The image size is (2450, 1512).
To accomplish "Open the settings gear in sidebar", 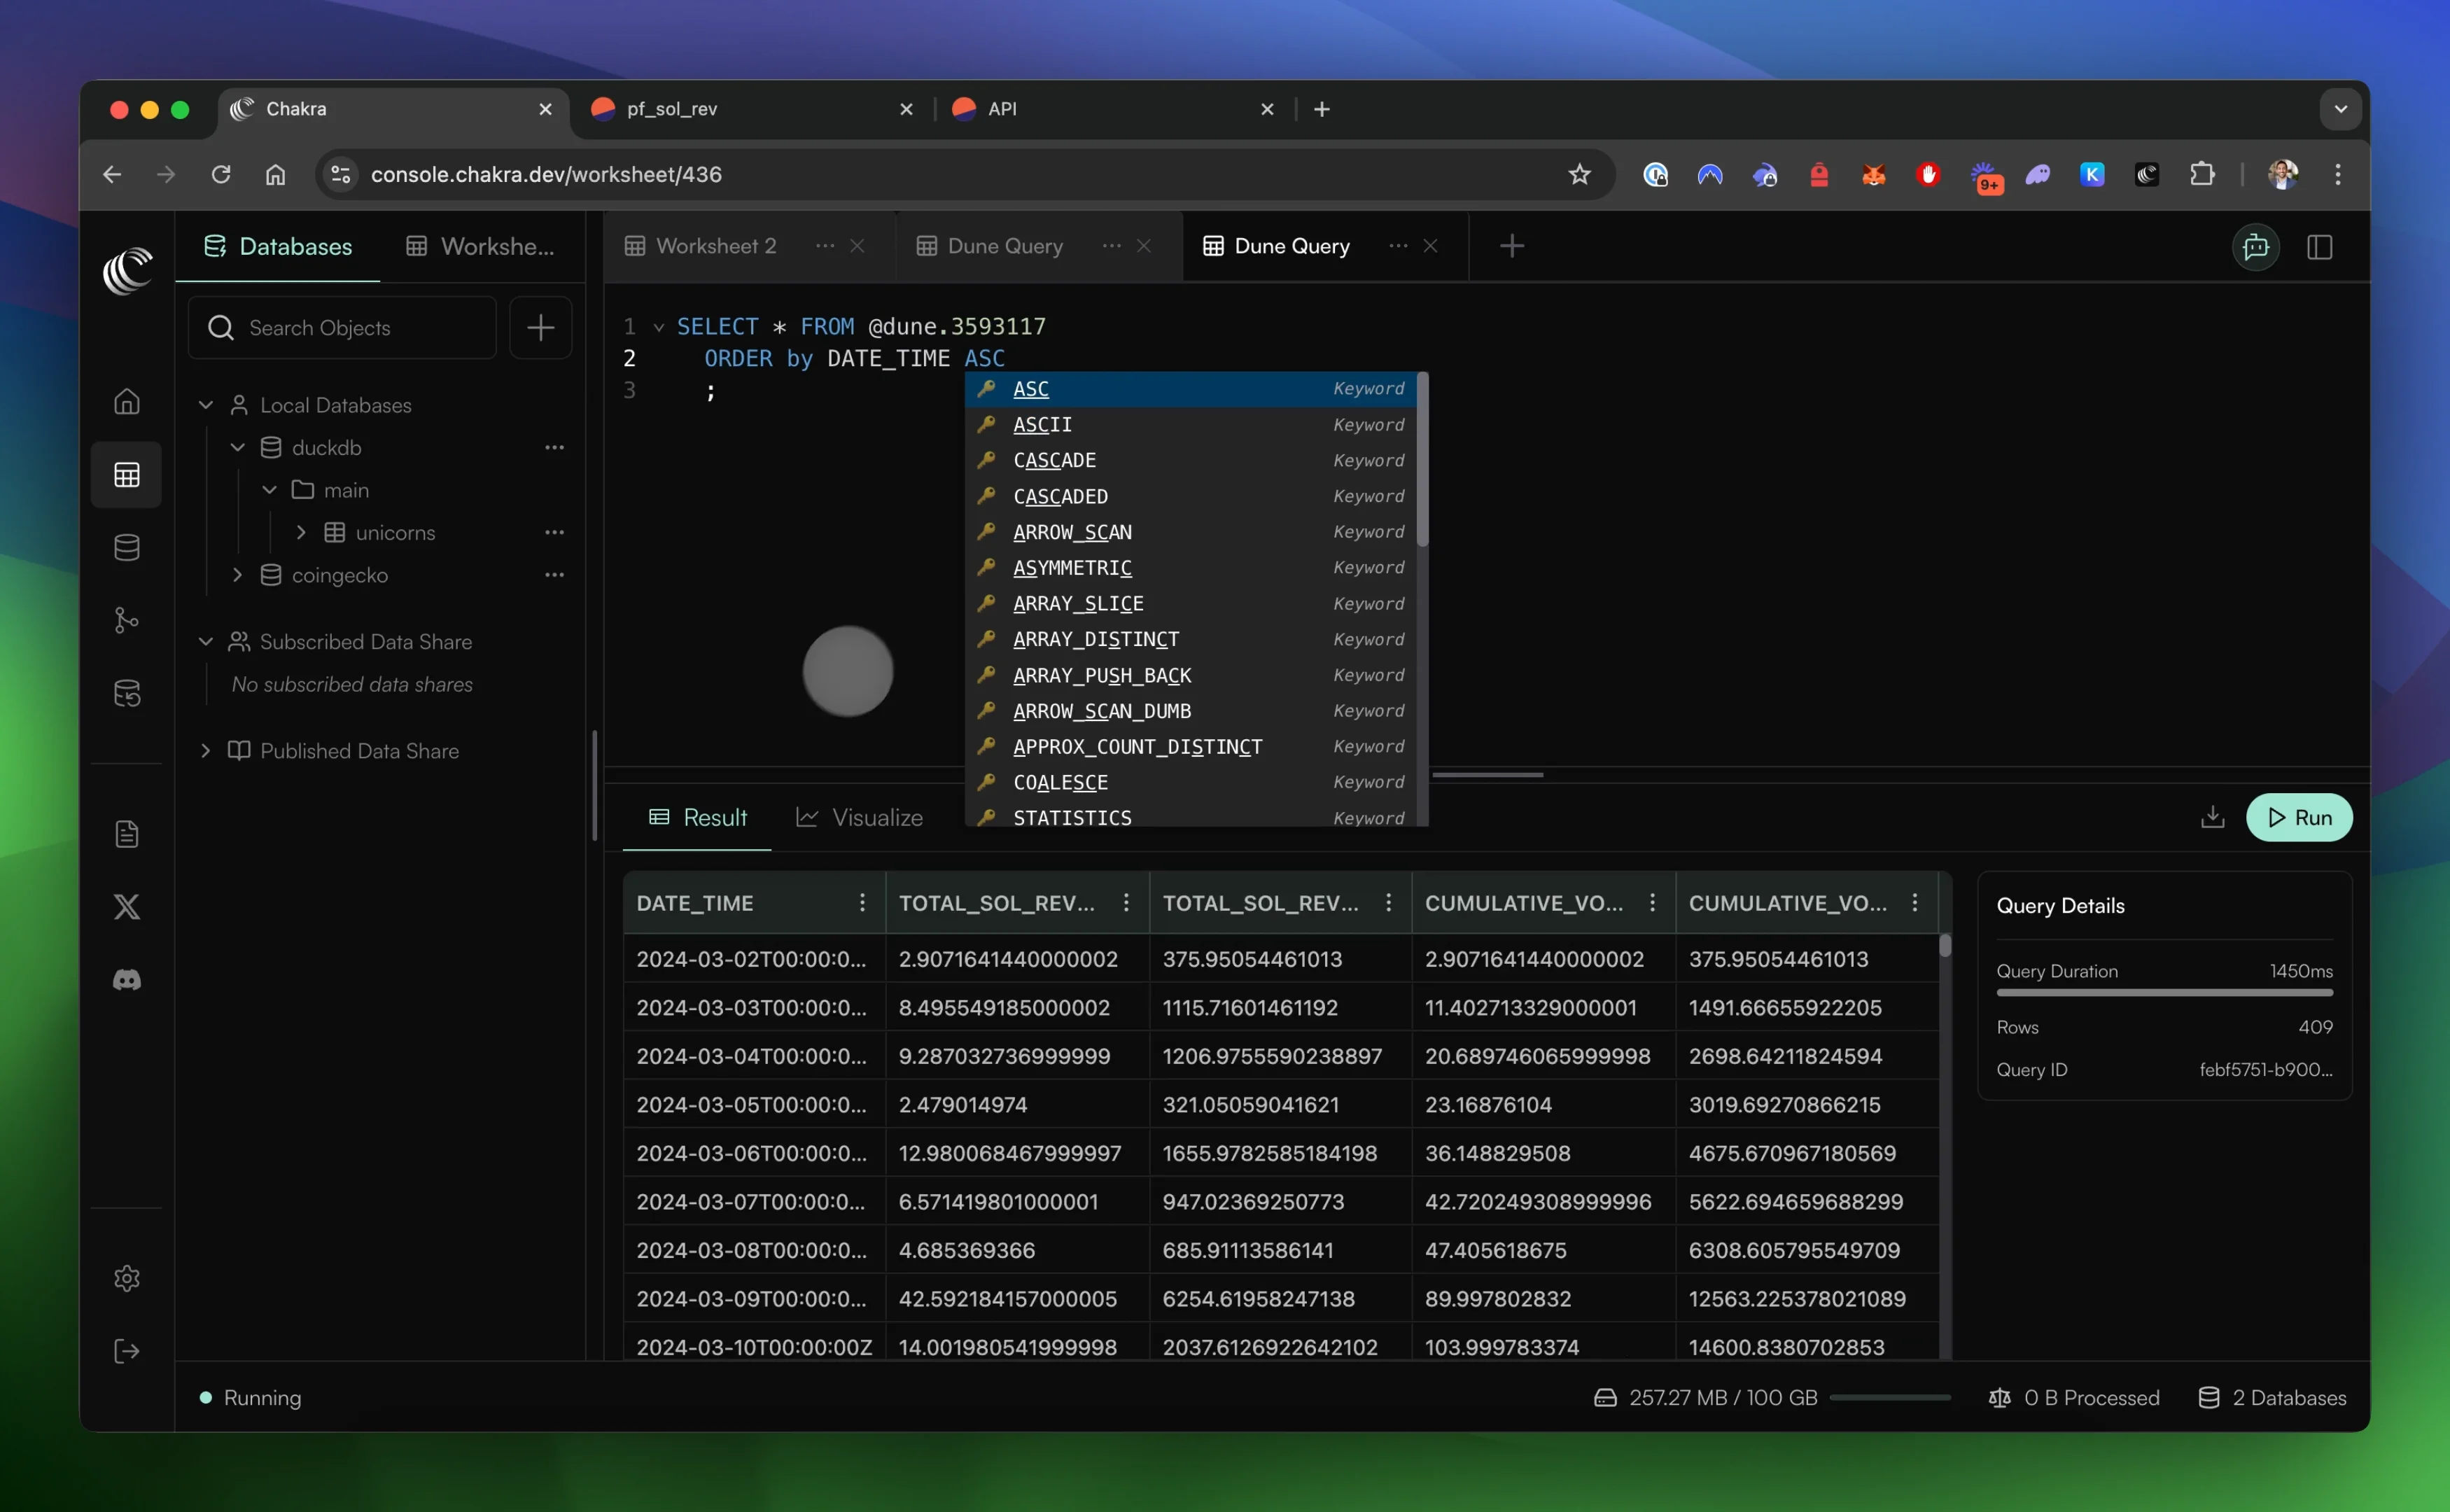I will 126,1278.
